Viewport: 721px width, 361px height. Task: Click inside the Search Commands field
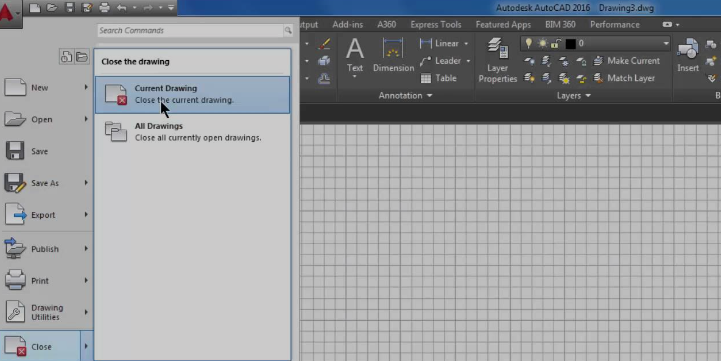click(x=190, y=30)
